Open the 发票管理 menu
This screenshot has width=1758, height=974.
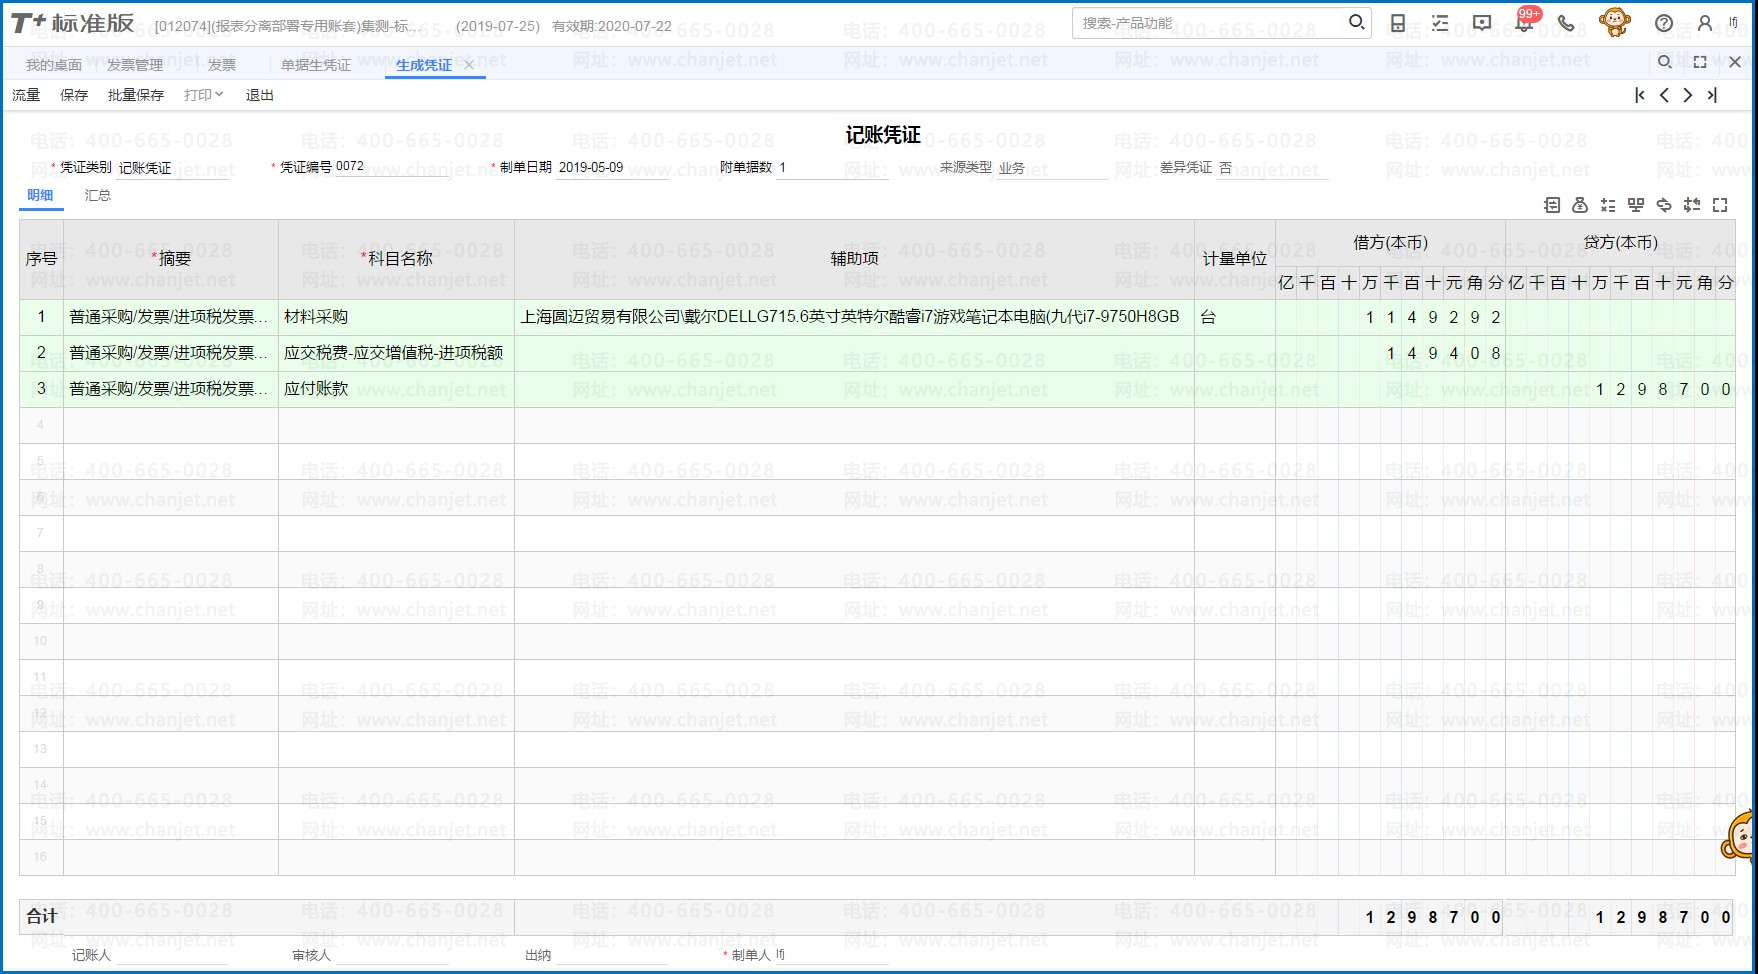(x=133, y=63)
